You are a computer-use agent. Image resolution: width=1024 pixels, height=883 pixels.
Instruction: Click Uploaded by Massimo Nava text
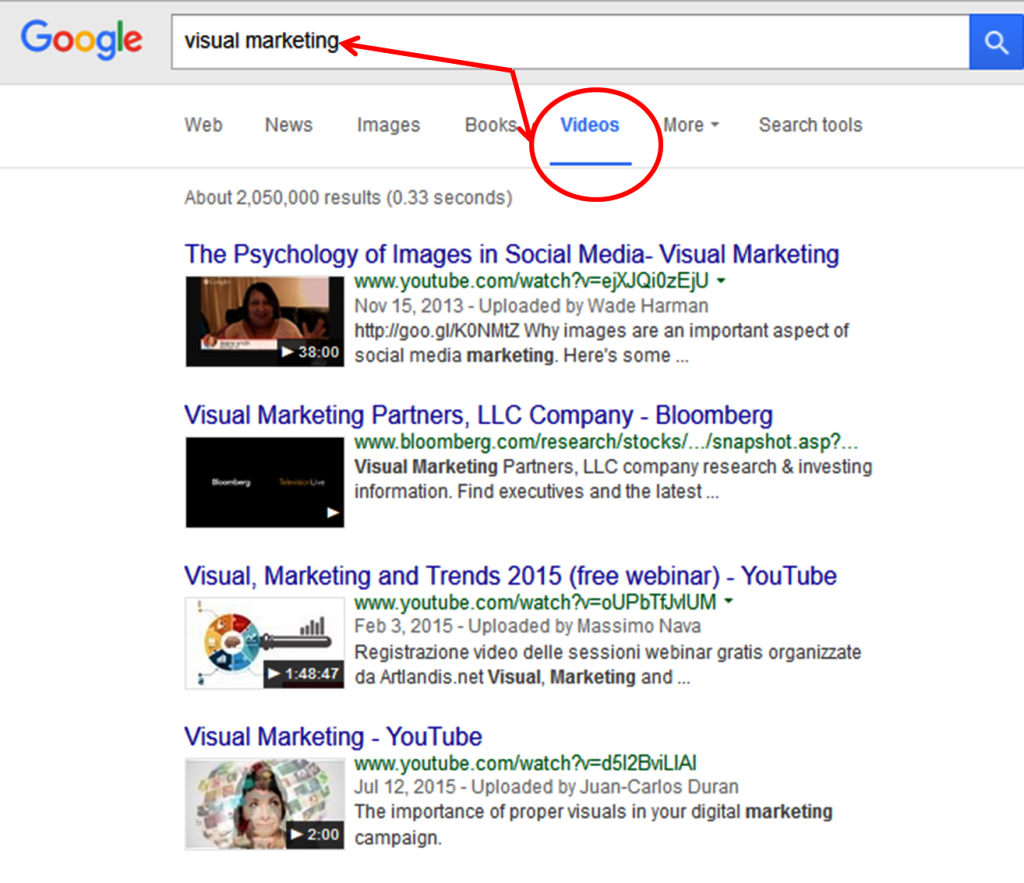tap(584, 626)
